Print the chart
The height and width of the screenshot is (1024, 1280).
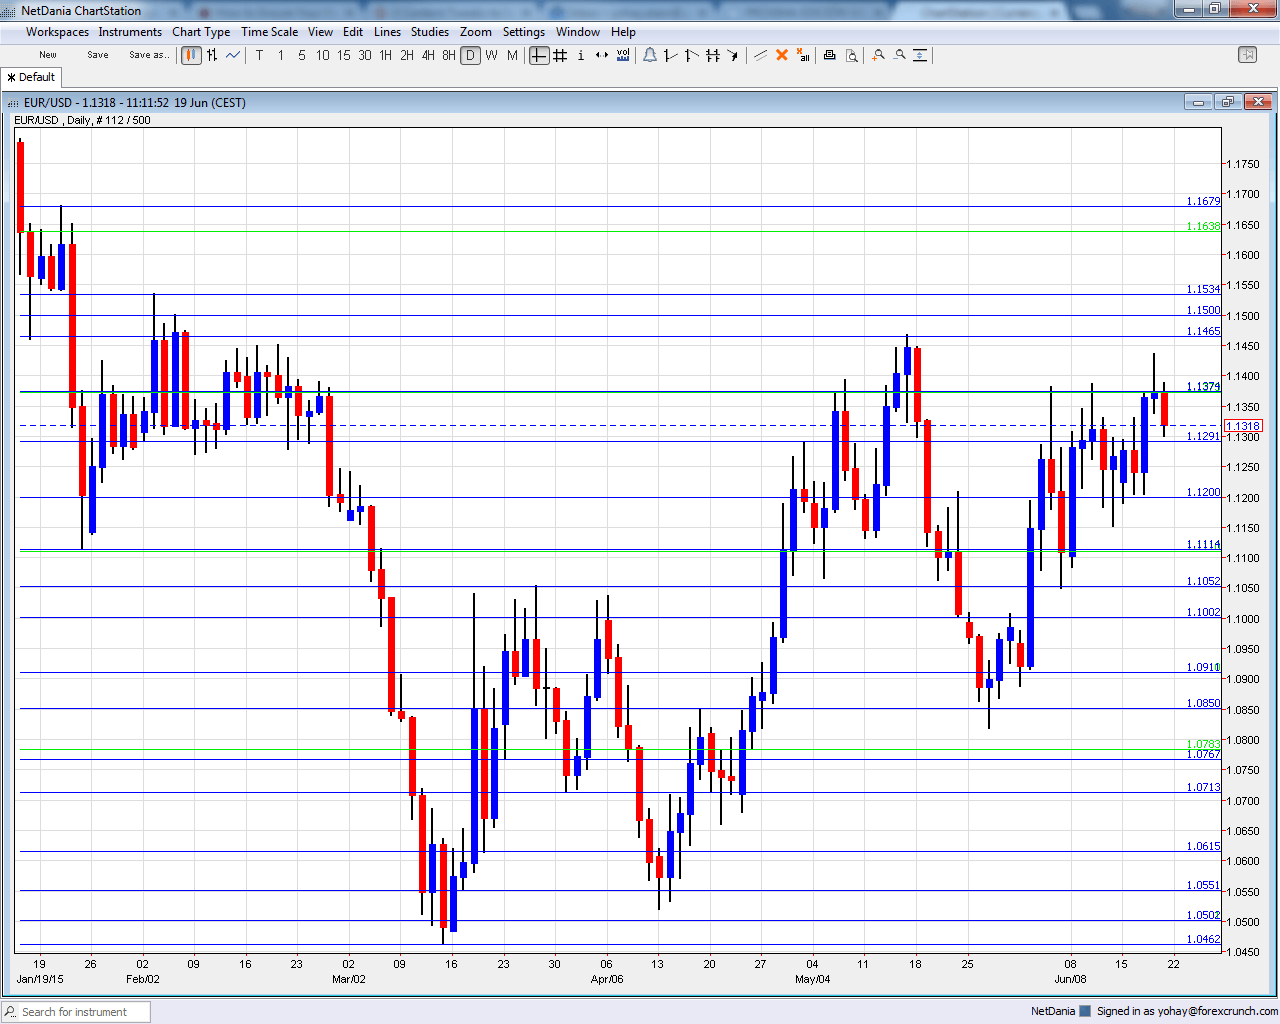pyautogui.click(x=829, y=55)
